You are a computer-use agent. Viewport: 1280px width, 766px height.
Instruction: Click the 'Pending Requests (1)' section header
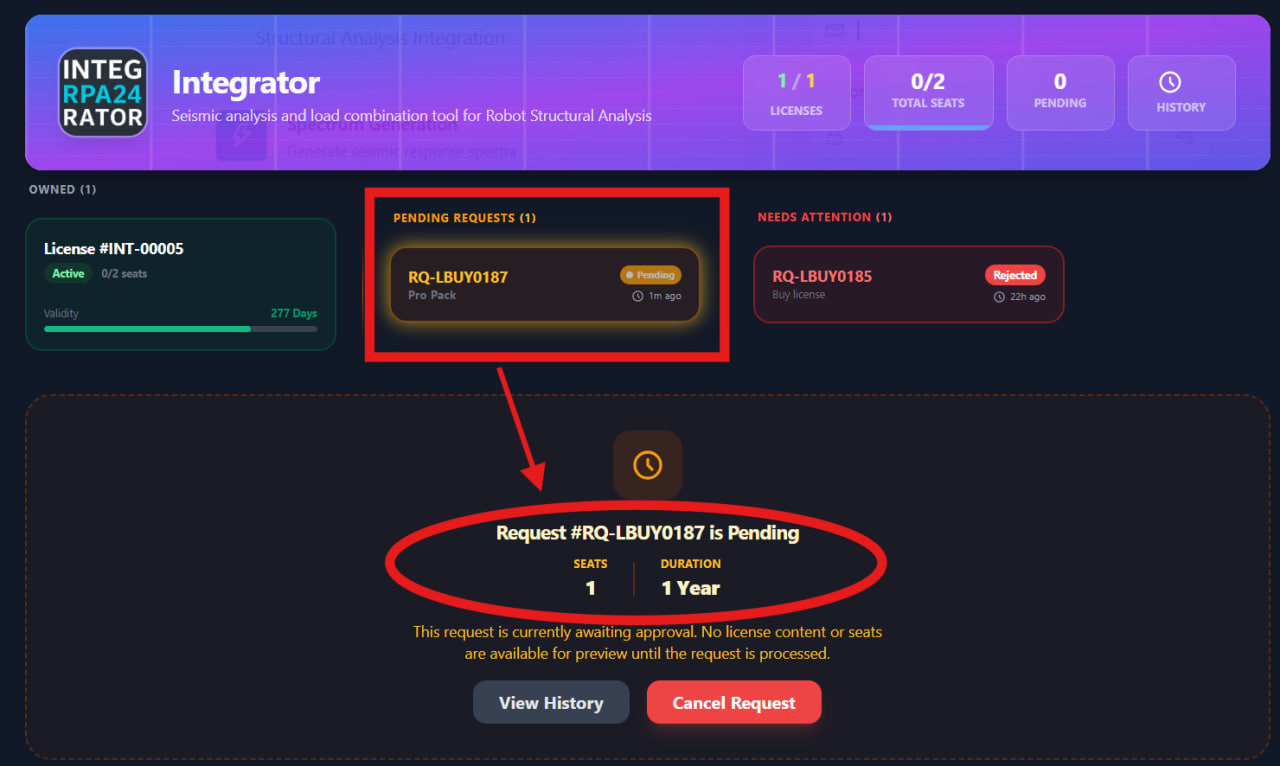click(464, 218)
